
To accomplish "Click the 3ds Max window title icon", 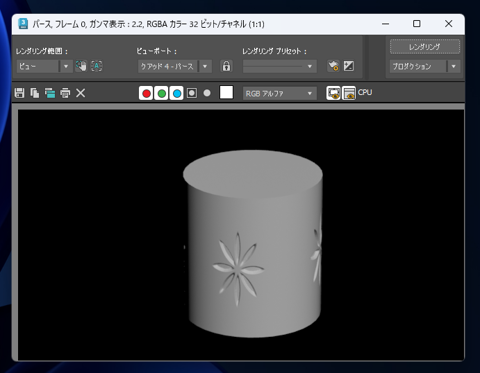I will coord(23,24).
